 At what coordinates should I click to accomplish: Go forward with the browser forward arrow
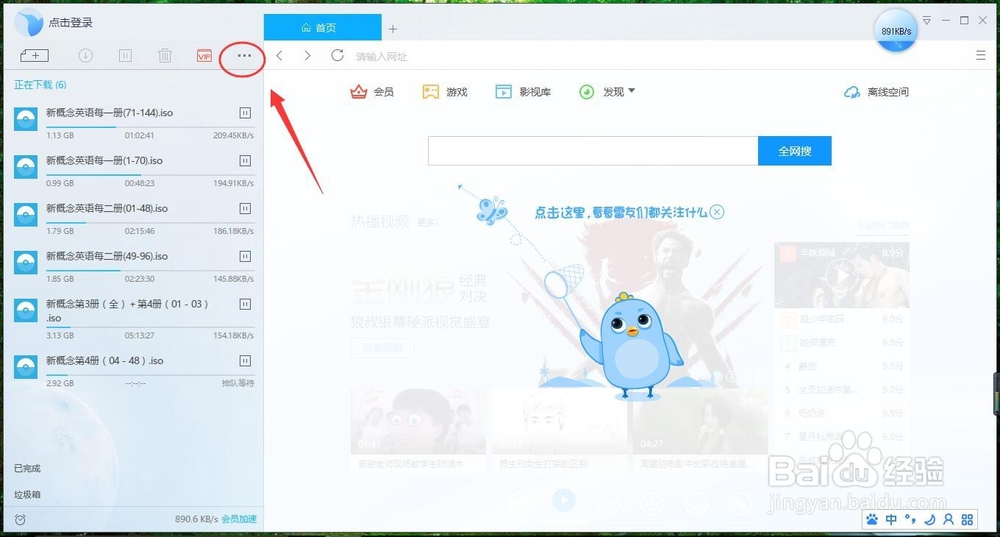pos(307,55)
